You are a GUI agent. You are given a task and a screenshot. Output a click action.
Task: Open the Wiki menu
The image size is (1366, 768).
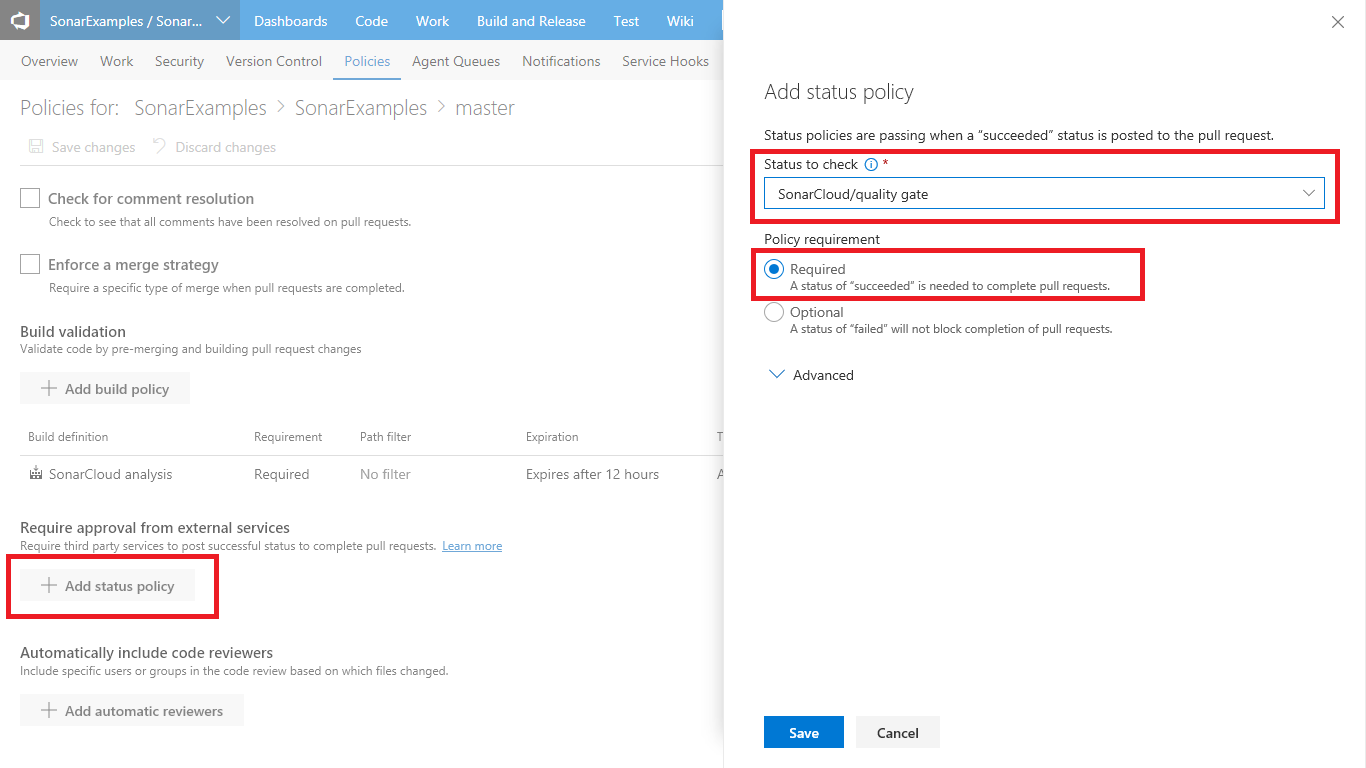tap(680, 20)
